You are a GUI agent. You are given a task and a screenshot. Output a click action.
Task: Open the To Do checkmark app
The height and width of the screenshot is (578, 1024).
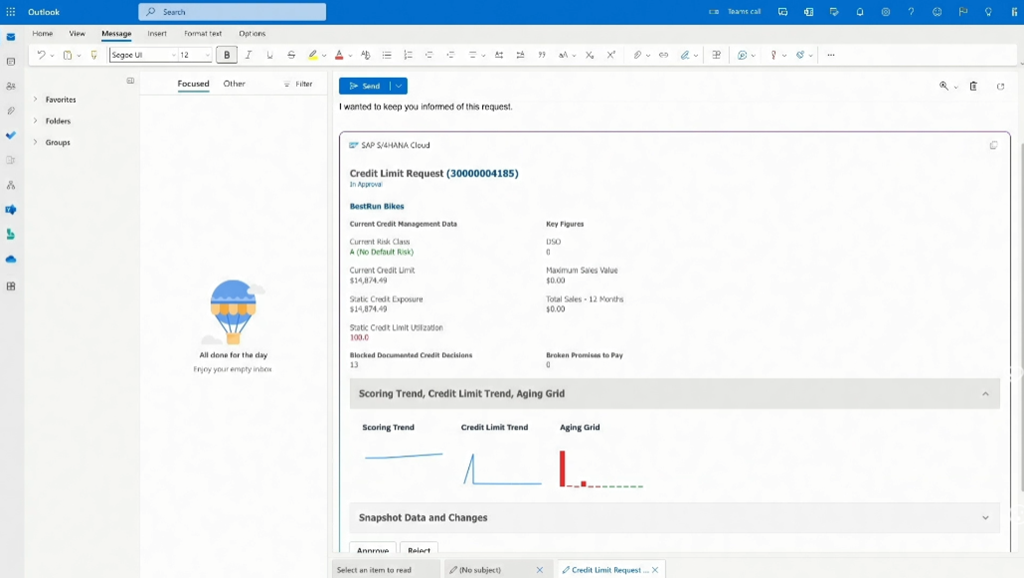pyautogui.click(x=11, y=135)
